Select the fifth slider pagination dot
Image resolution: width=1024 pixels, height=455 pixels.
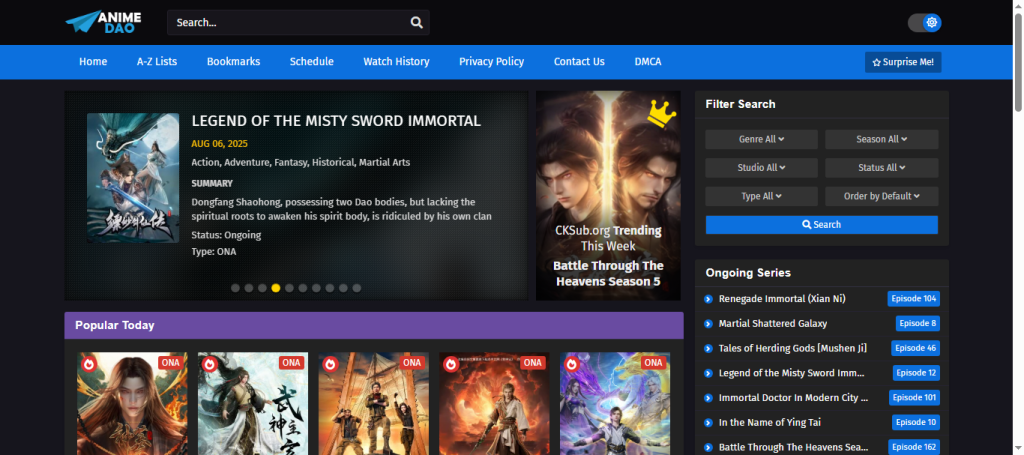[289, 288]
